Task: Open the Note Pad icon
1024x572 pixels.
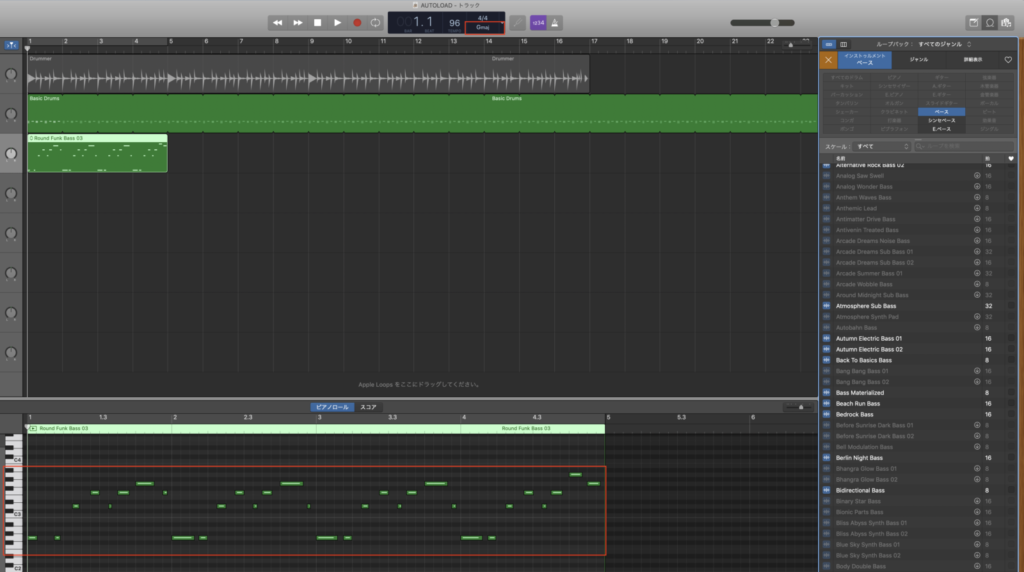Action: 973,22
